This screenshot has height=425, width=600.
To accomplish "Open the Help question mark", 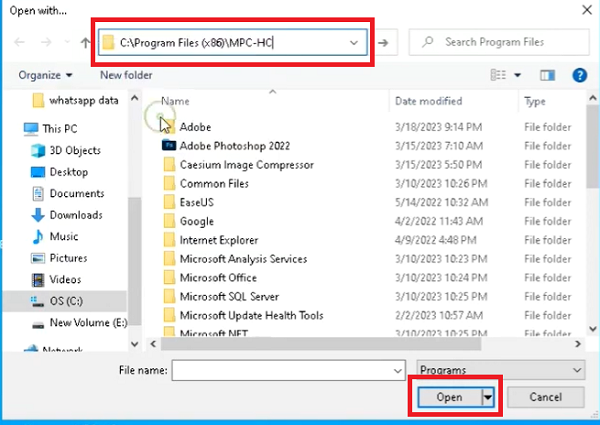I will (x=579, y=75).
